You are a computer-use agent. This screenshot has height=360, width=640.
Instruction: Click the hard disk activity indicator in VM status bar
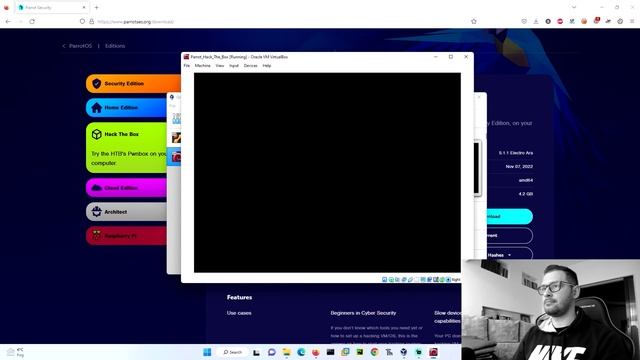(x=384, y=280)
